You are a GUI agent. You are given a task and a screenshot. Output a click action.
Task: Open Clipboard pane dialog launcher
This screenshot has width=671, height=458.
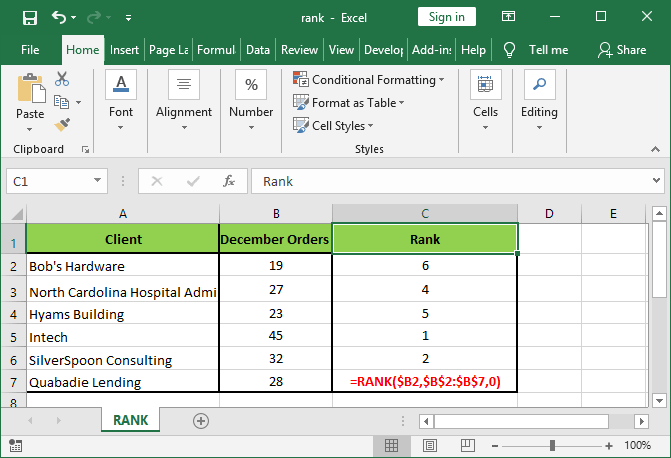pos(86,149)
